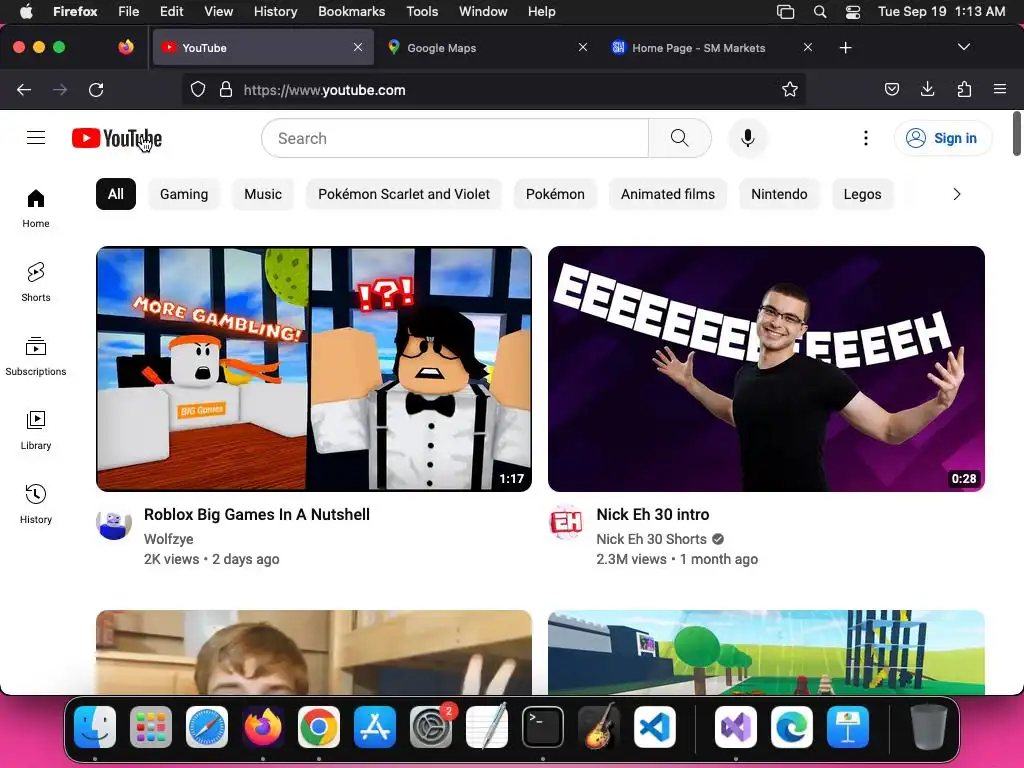Open the Bookmarks menu
This screenshot has height=768, width=1024.
351,11
